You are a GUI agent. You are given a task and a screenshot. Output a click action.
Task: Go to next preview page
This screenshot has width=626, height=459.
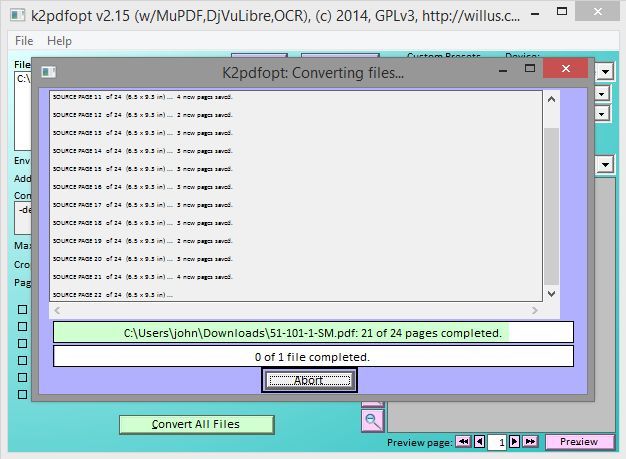[x=515, y=441]
